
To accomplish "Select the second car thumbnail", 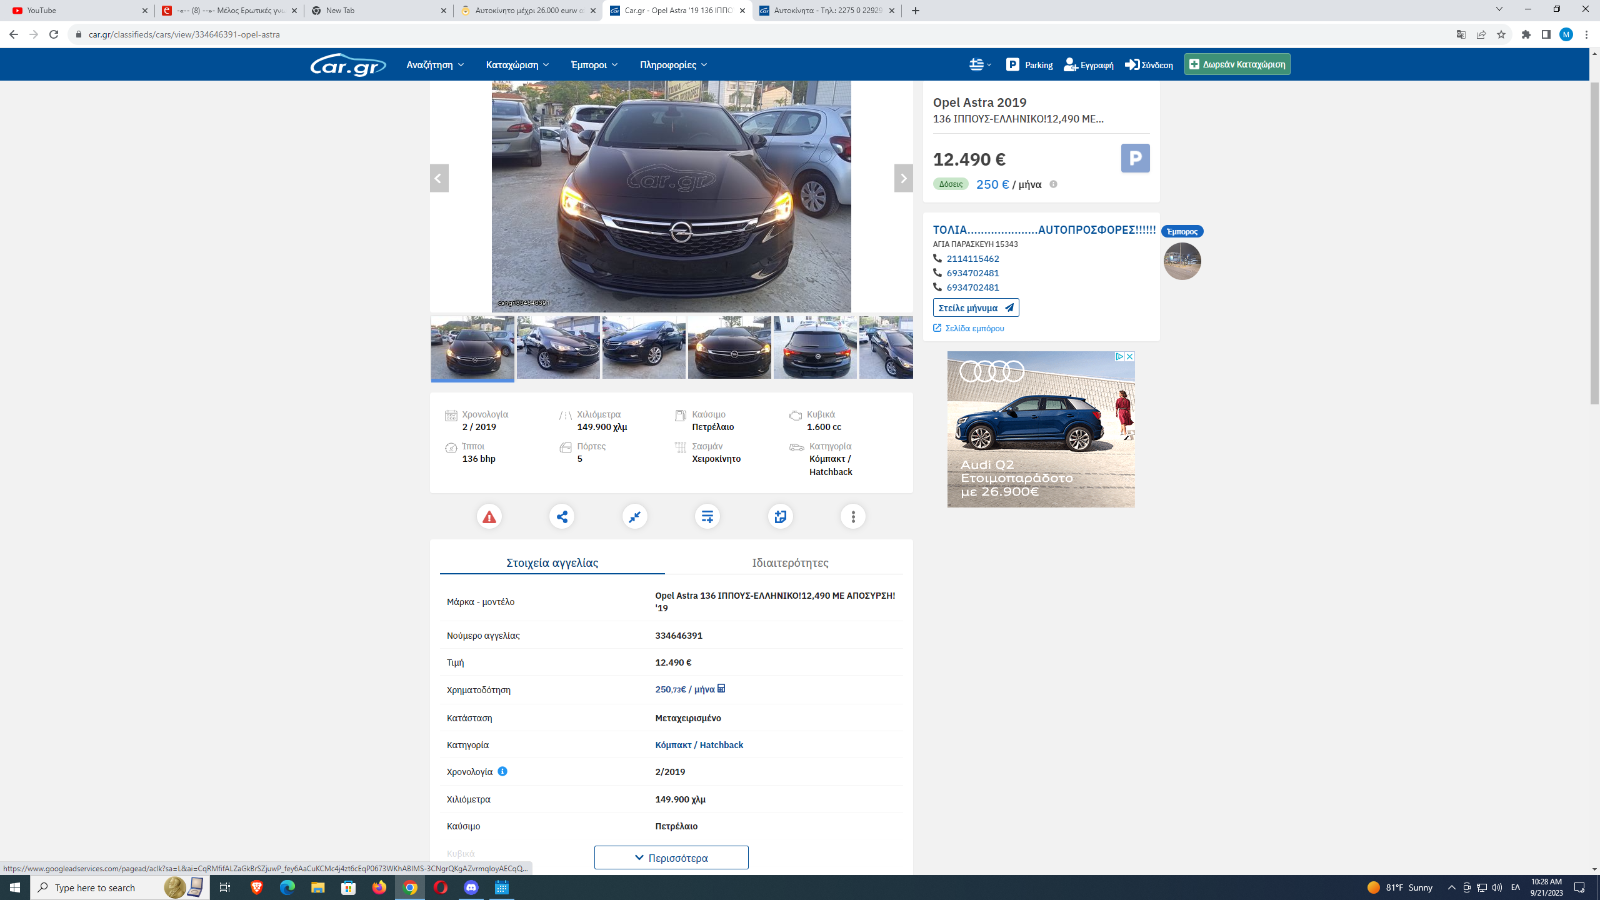I will point(558,348).
